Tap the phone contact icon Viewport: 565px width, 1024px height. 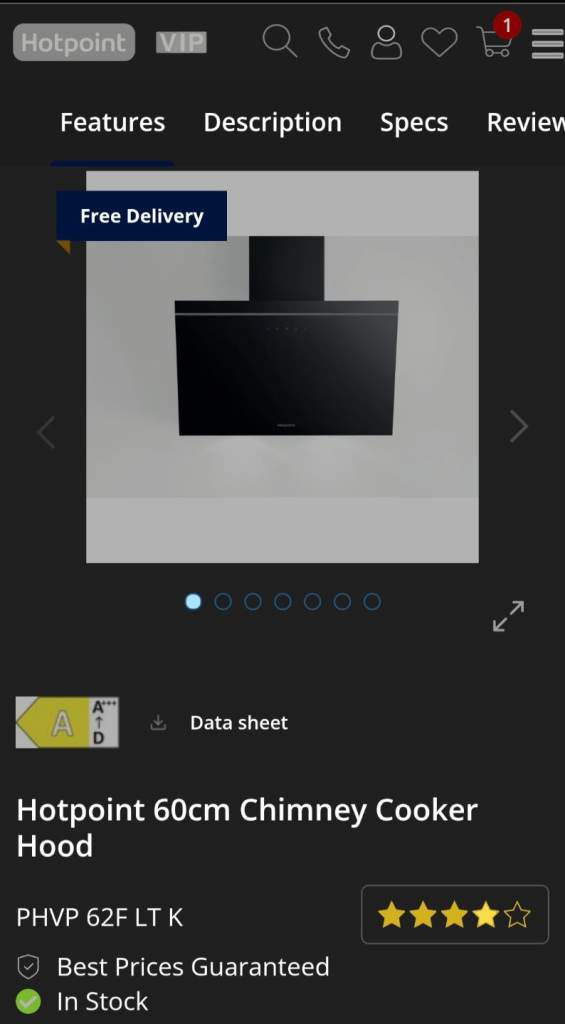tap(334, 42)
